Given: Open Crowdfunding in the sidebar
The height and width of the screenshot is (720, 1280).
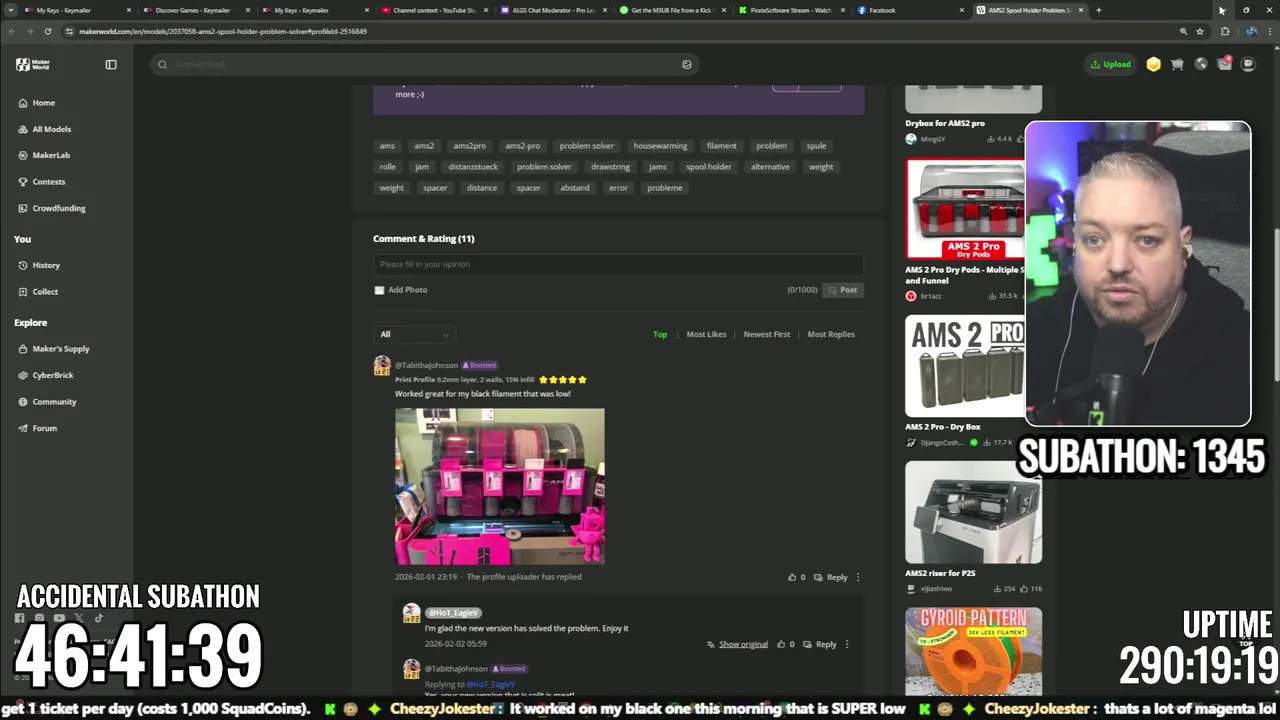Looking at the screenshot, I should coord(51,208).
